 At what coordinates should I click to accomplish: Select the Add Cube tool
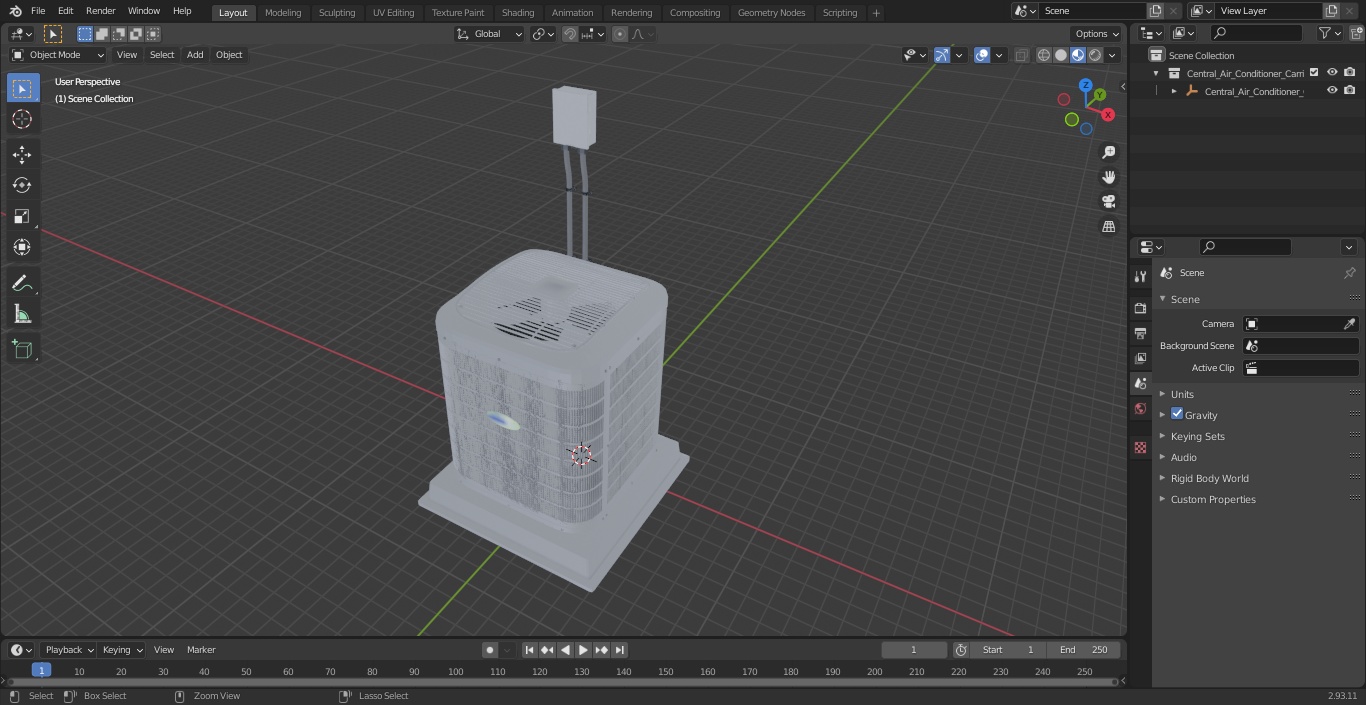coord(22,350)
